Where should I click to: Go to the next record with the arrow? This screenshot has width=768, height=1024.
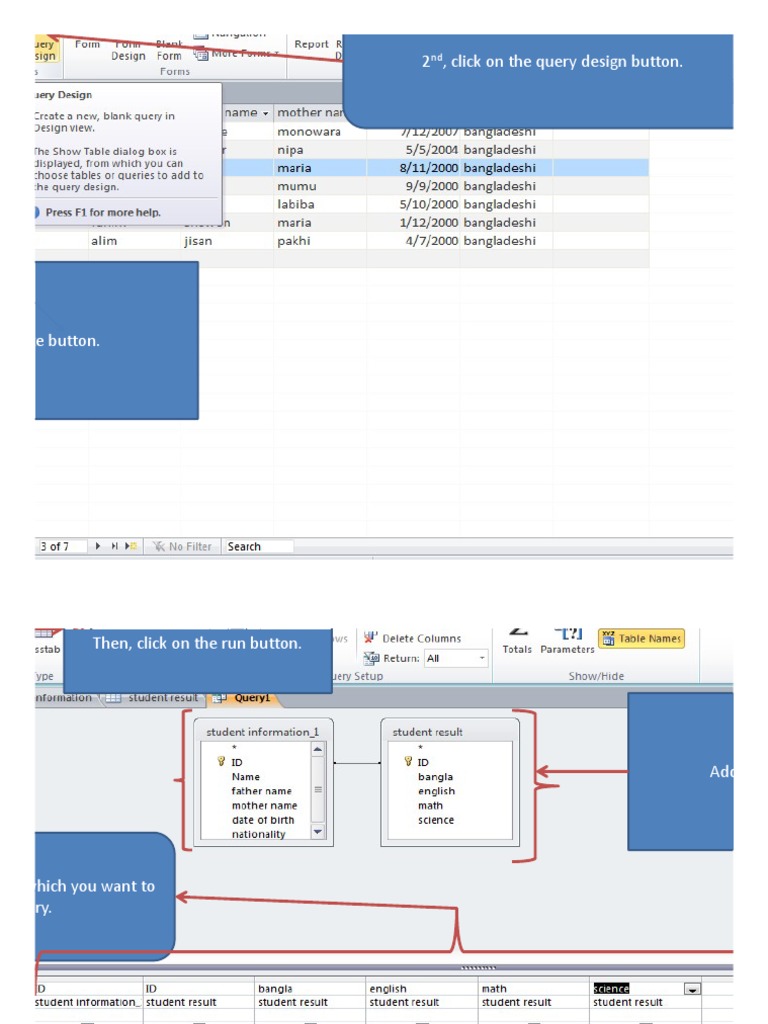[x=98, y=546]
